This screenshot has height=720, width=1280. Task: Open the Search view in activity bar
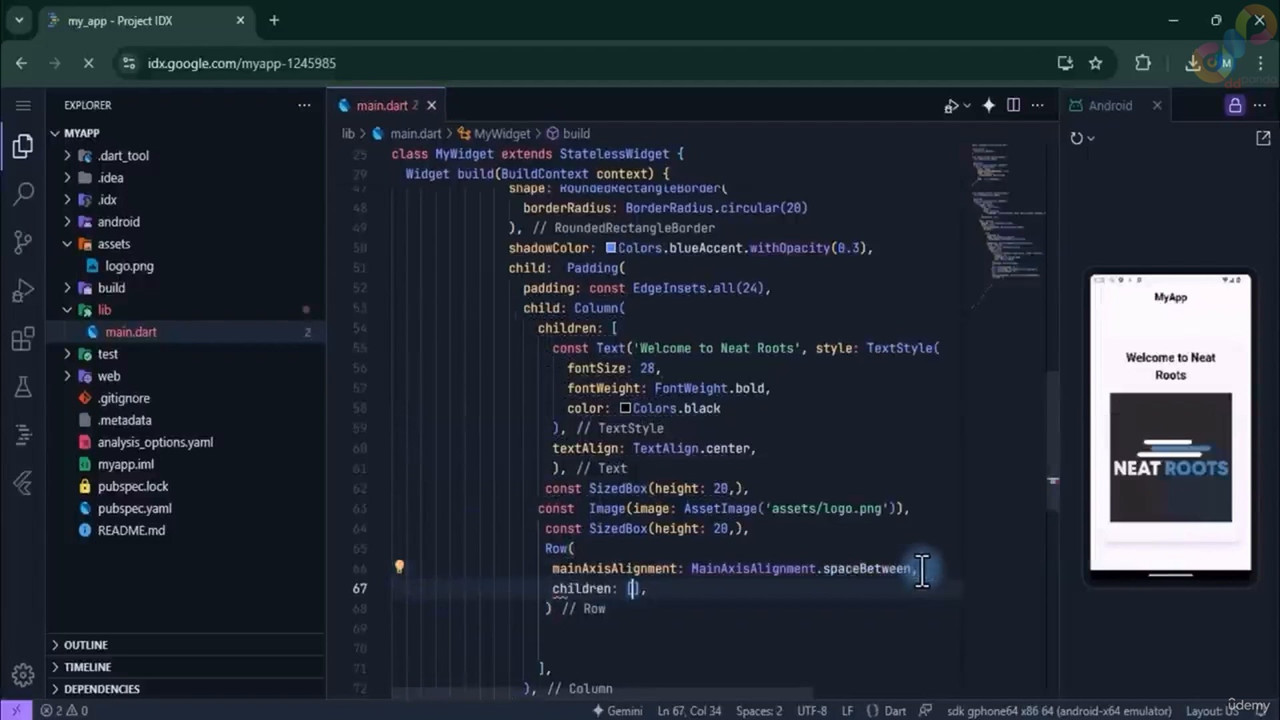click(x=23, y=194)
